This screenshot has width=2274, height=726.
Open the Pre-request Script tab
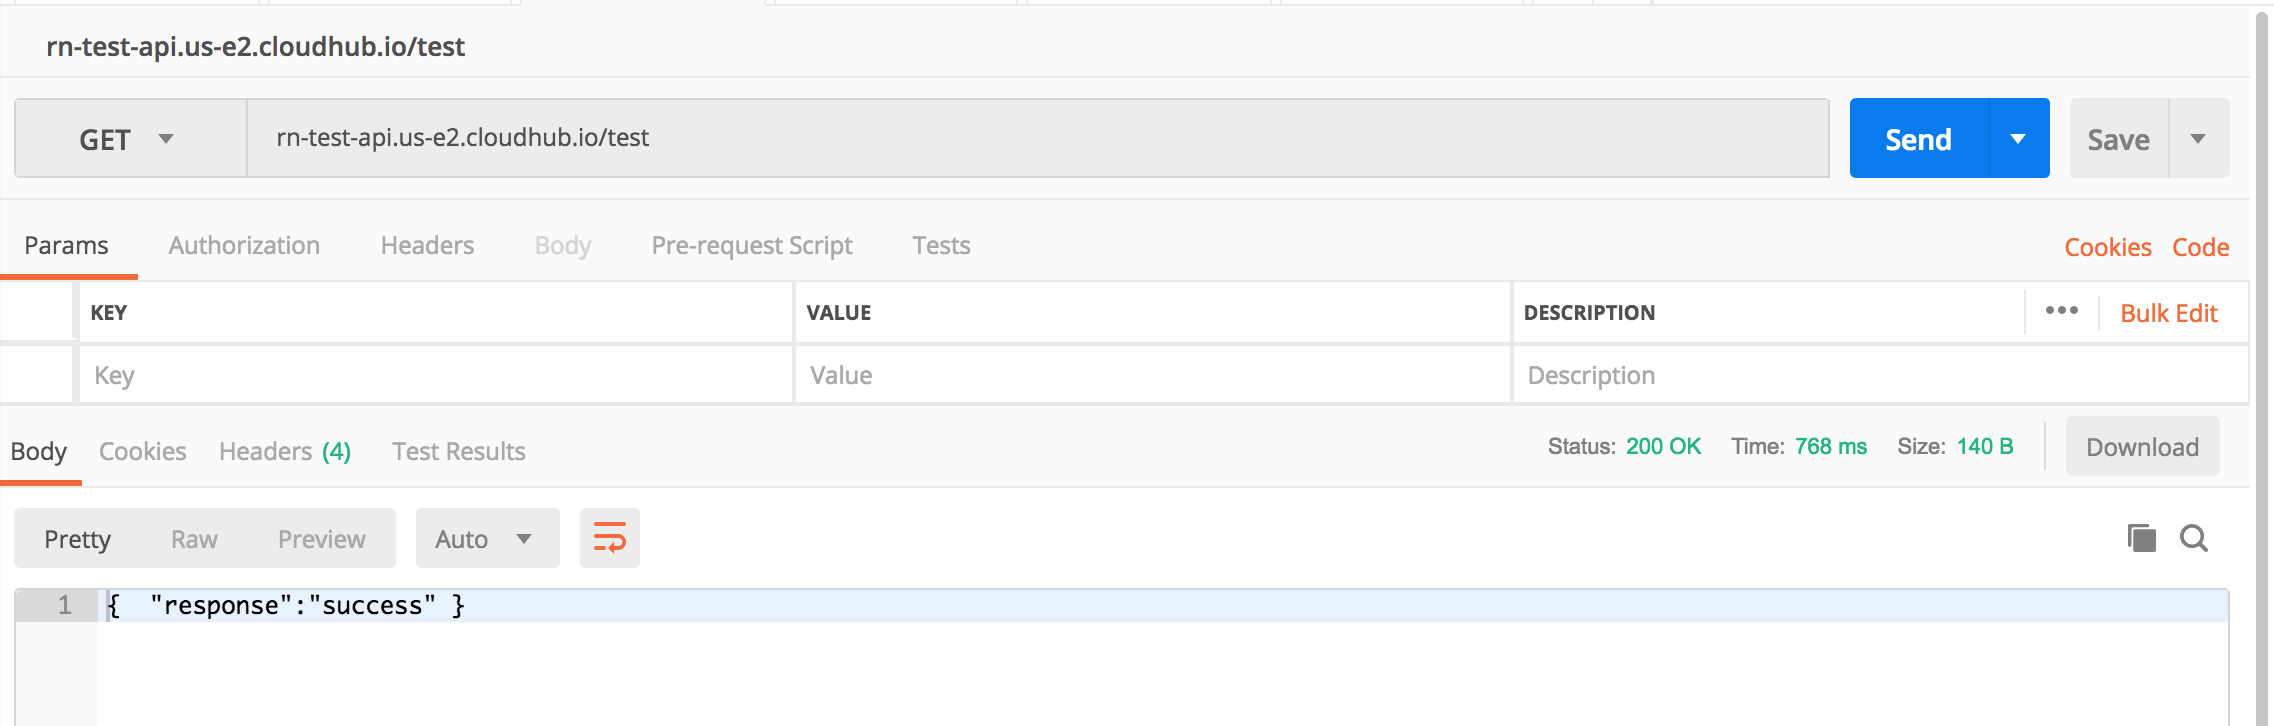tap(752, 246)
